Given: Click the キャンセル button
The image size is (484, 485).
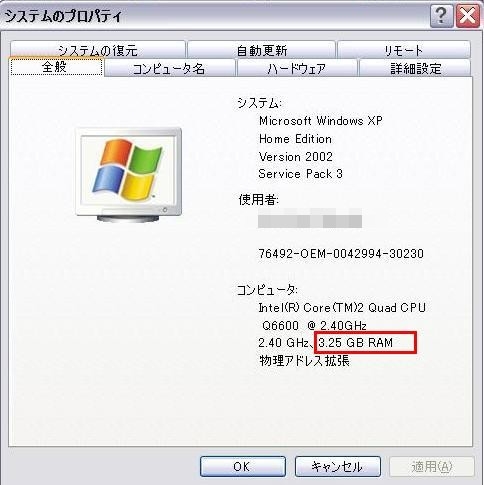Looking at the screenshot, I should point(337,466).
